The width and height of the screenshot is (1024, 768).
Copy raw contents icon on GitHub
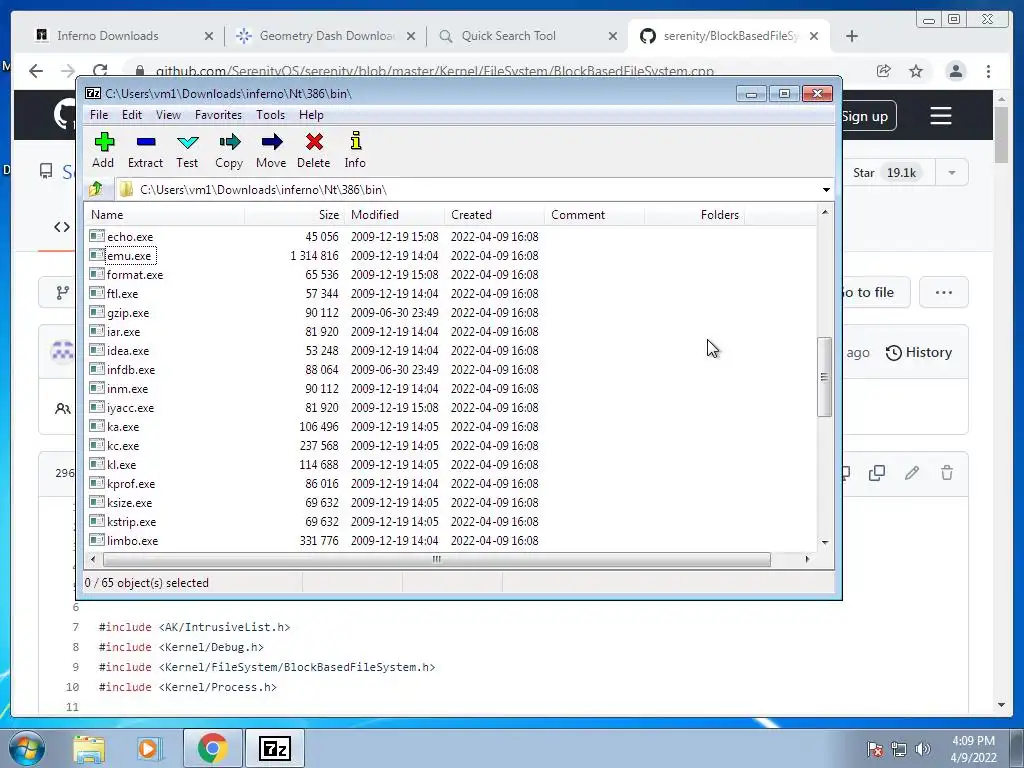click(x=877, y=473)
